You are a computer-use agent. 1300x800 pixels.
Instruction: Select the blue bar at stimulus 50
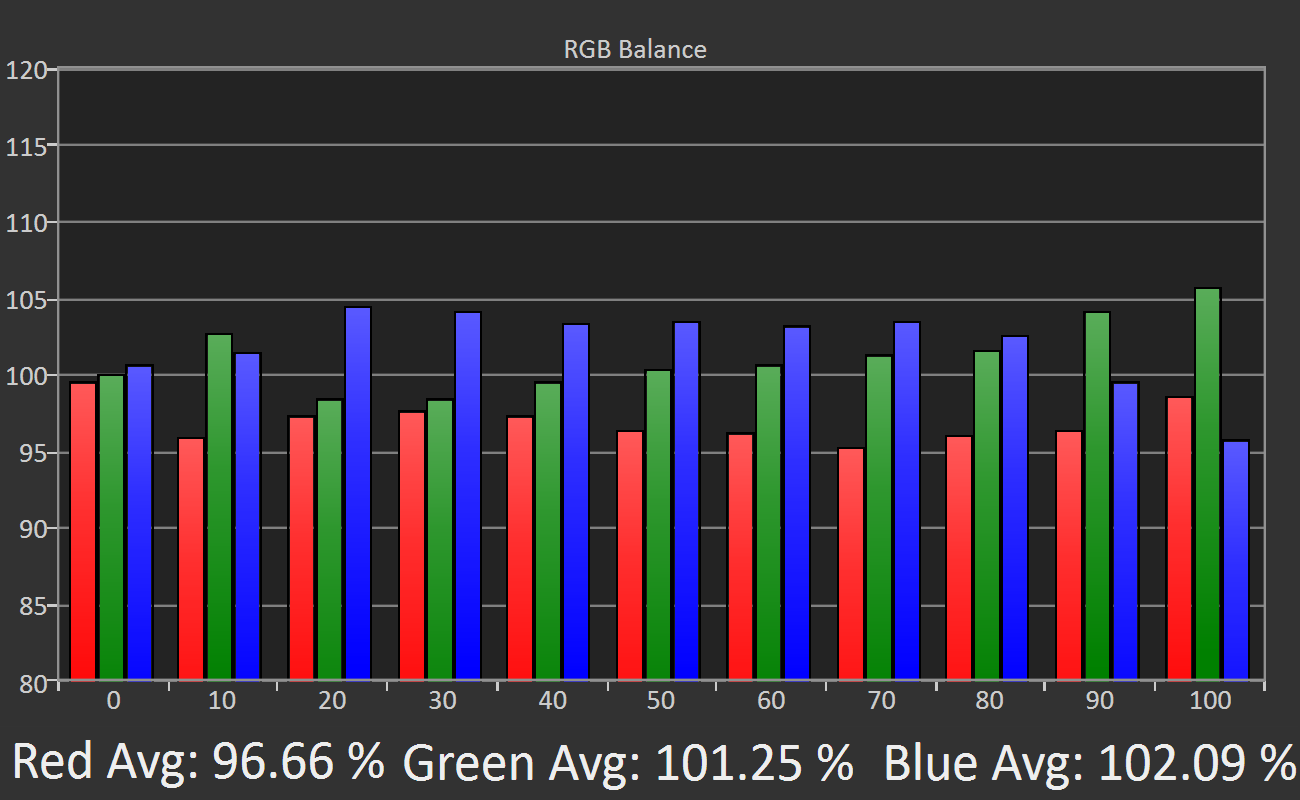tap(686, 502)
